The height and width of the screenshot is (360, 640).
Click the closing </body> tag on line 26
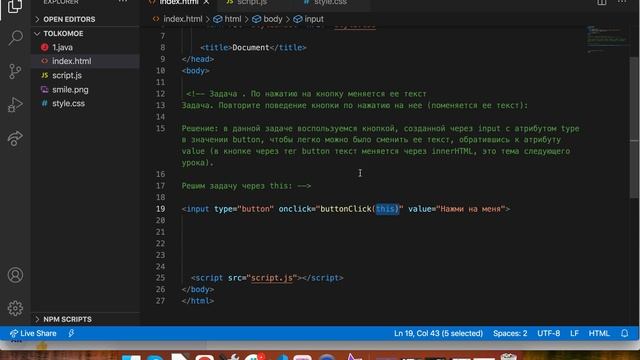pos(198,289)
